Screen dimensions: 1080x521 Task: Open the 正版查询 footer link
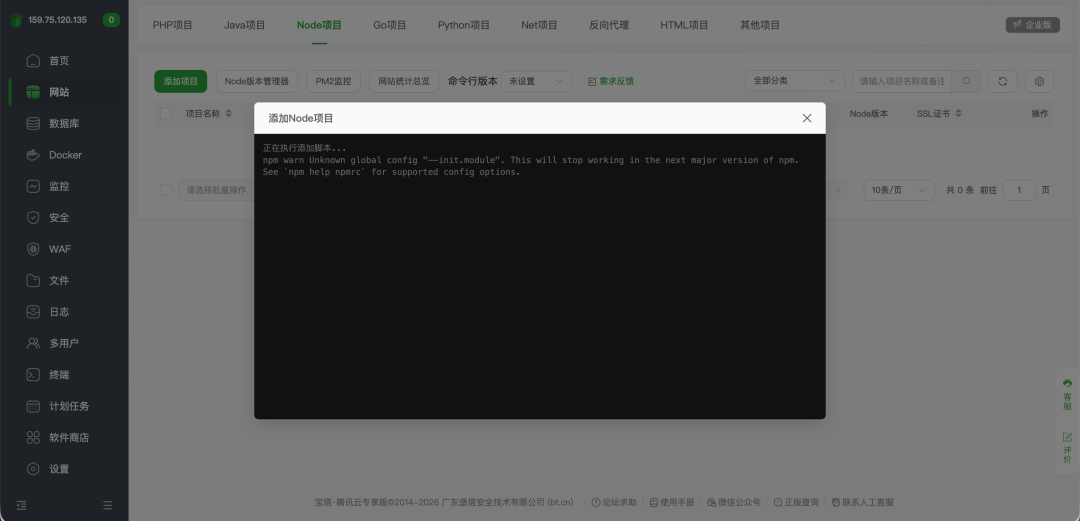pyautogui.click(x=796, y=502)
